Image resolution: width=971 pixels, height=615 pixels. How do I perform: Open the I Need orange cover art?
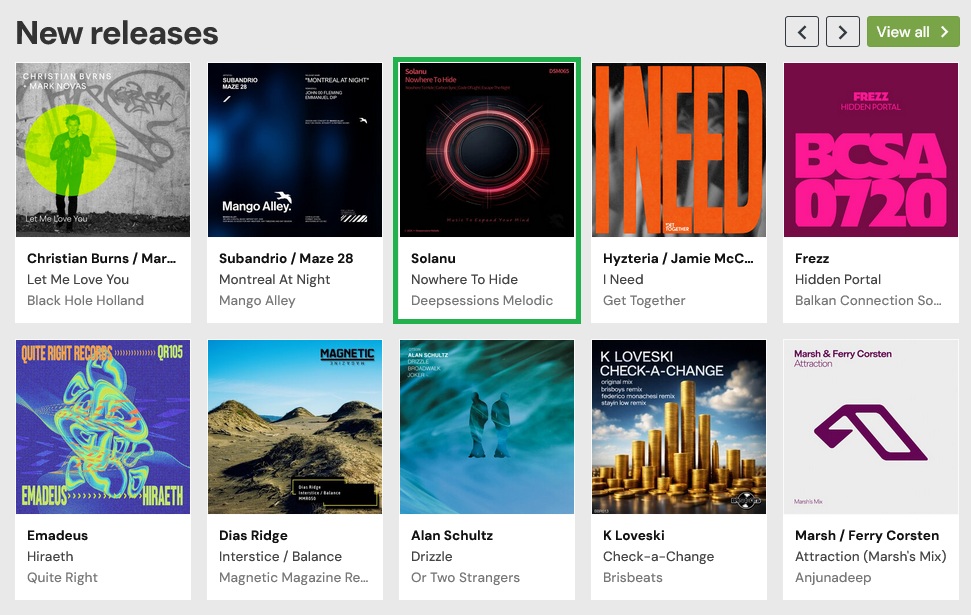coord(679,150)
